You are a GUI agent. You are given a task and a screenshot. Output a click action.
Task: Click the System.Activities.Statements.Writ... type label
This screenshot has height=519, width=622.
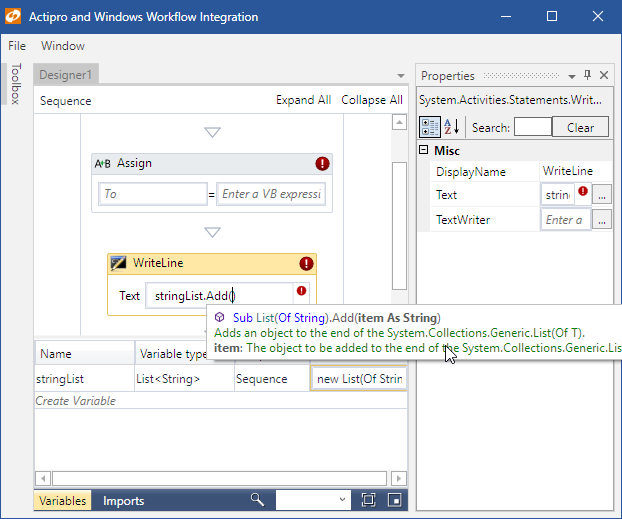pos(510,100)
